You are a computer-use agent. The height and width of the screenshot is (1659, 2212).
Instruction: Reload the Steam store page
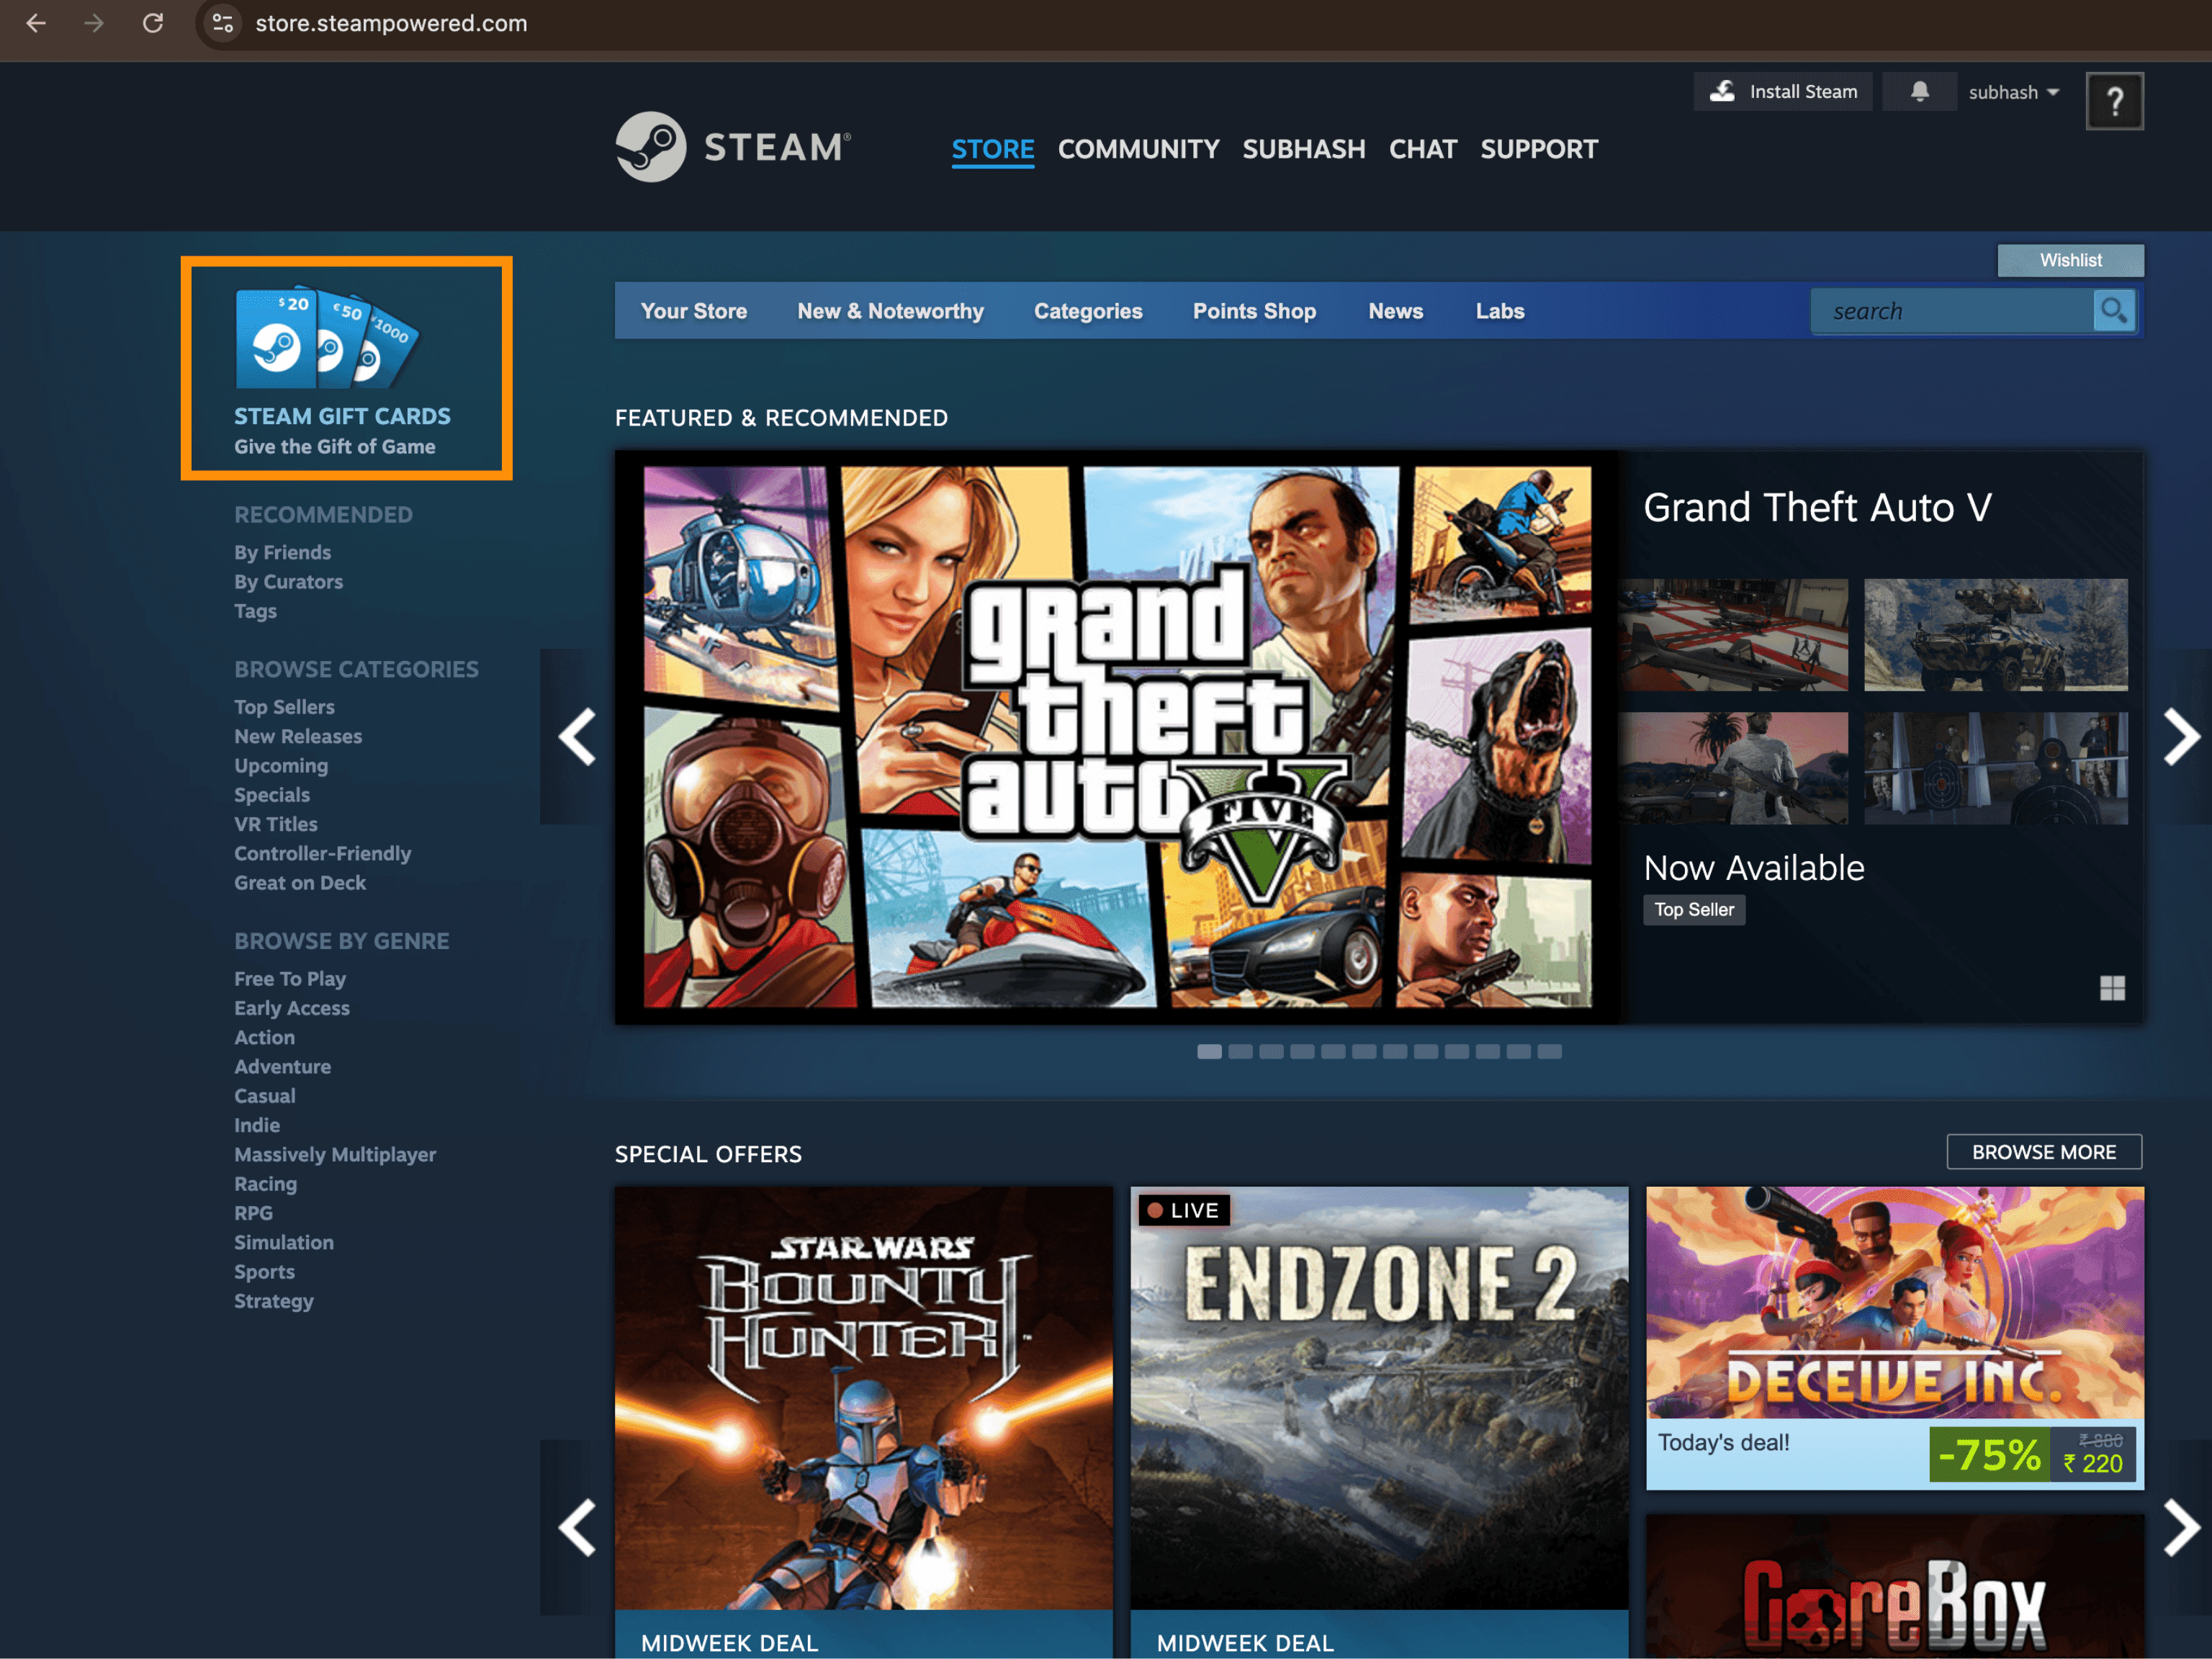click(x=153, y=23)
